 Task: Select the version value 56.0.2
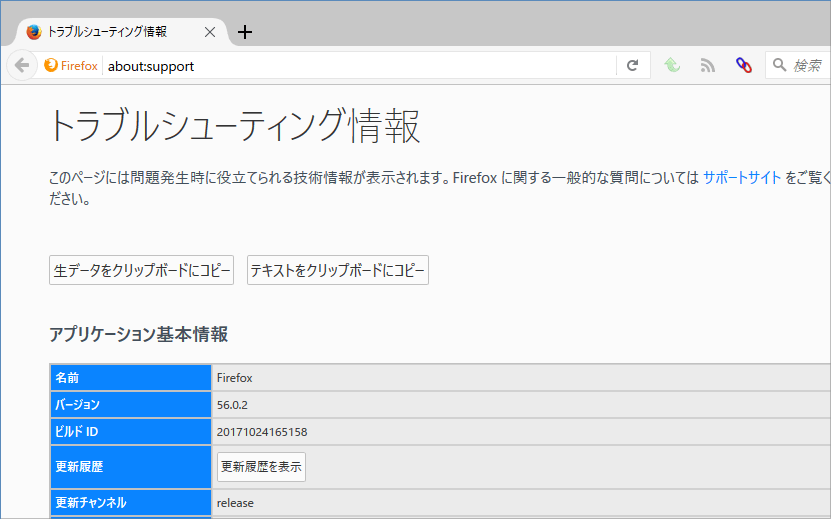(232, 405)
